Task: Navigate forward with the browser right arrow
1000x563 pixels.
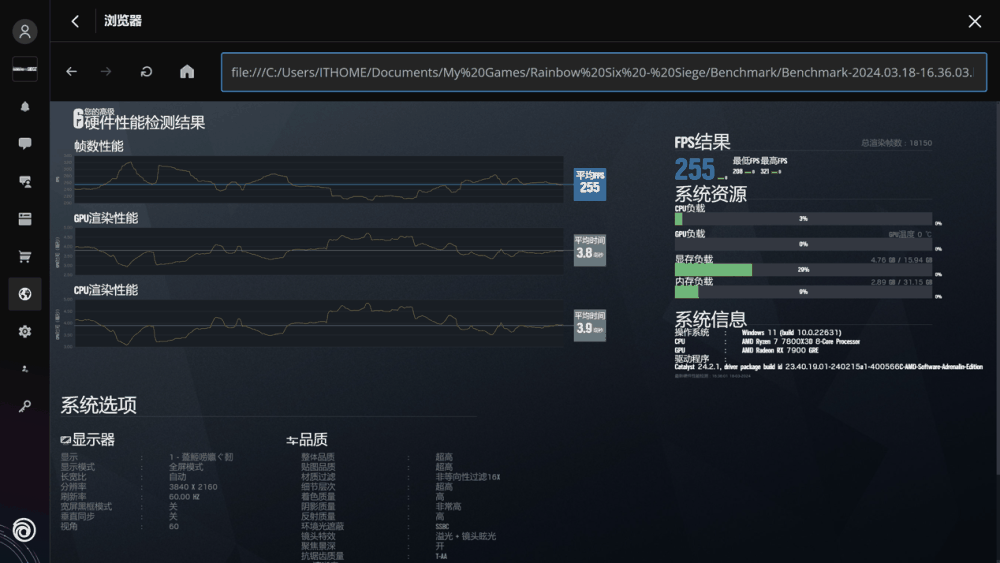Action: click(106, 72)
